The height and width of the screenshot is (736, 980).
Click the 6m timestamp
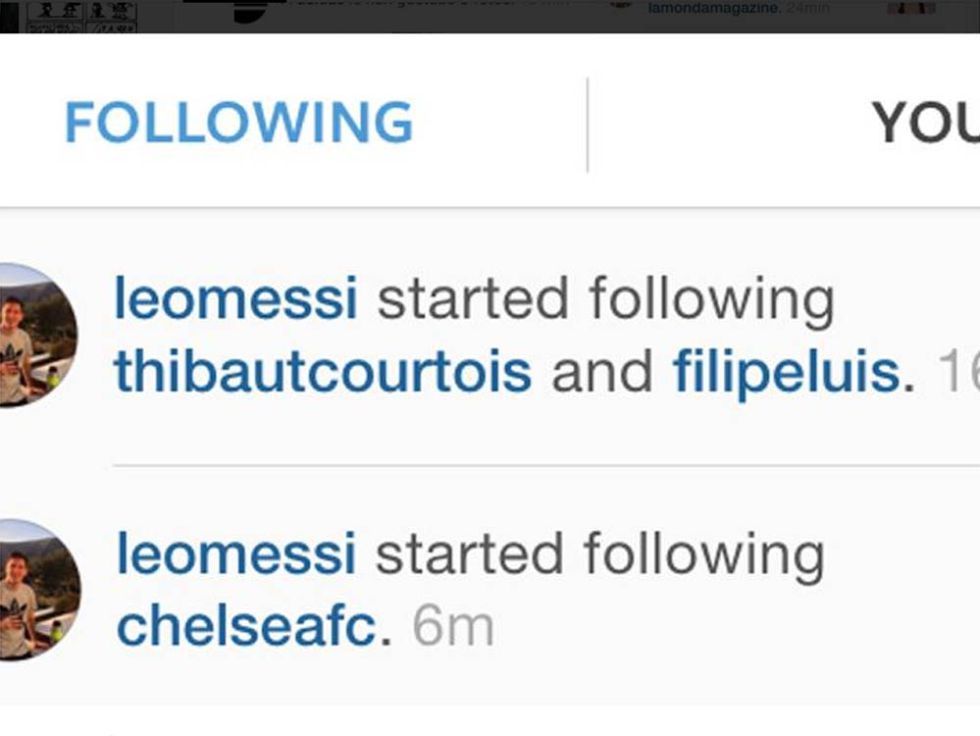point(454,627)
